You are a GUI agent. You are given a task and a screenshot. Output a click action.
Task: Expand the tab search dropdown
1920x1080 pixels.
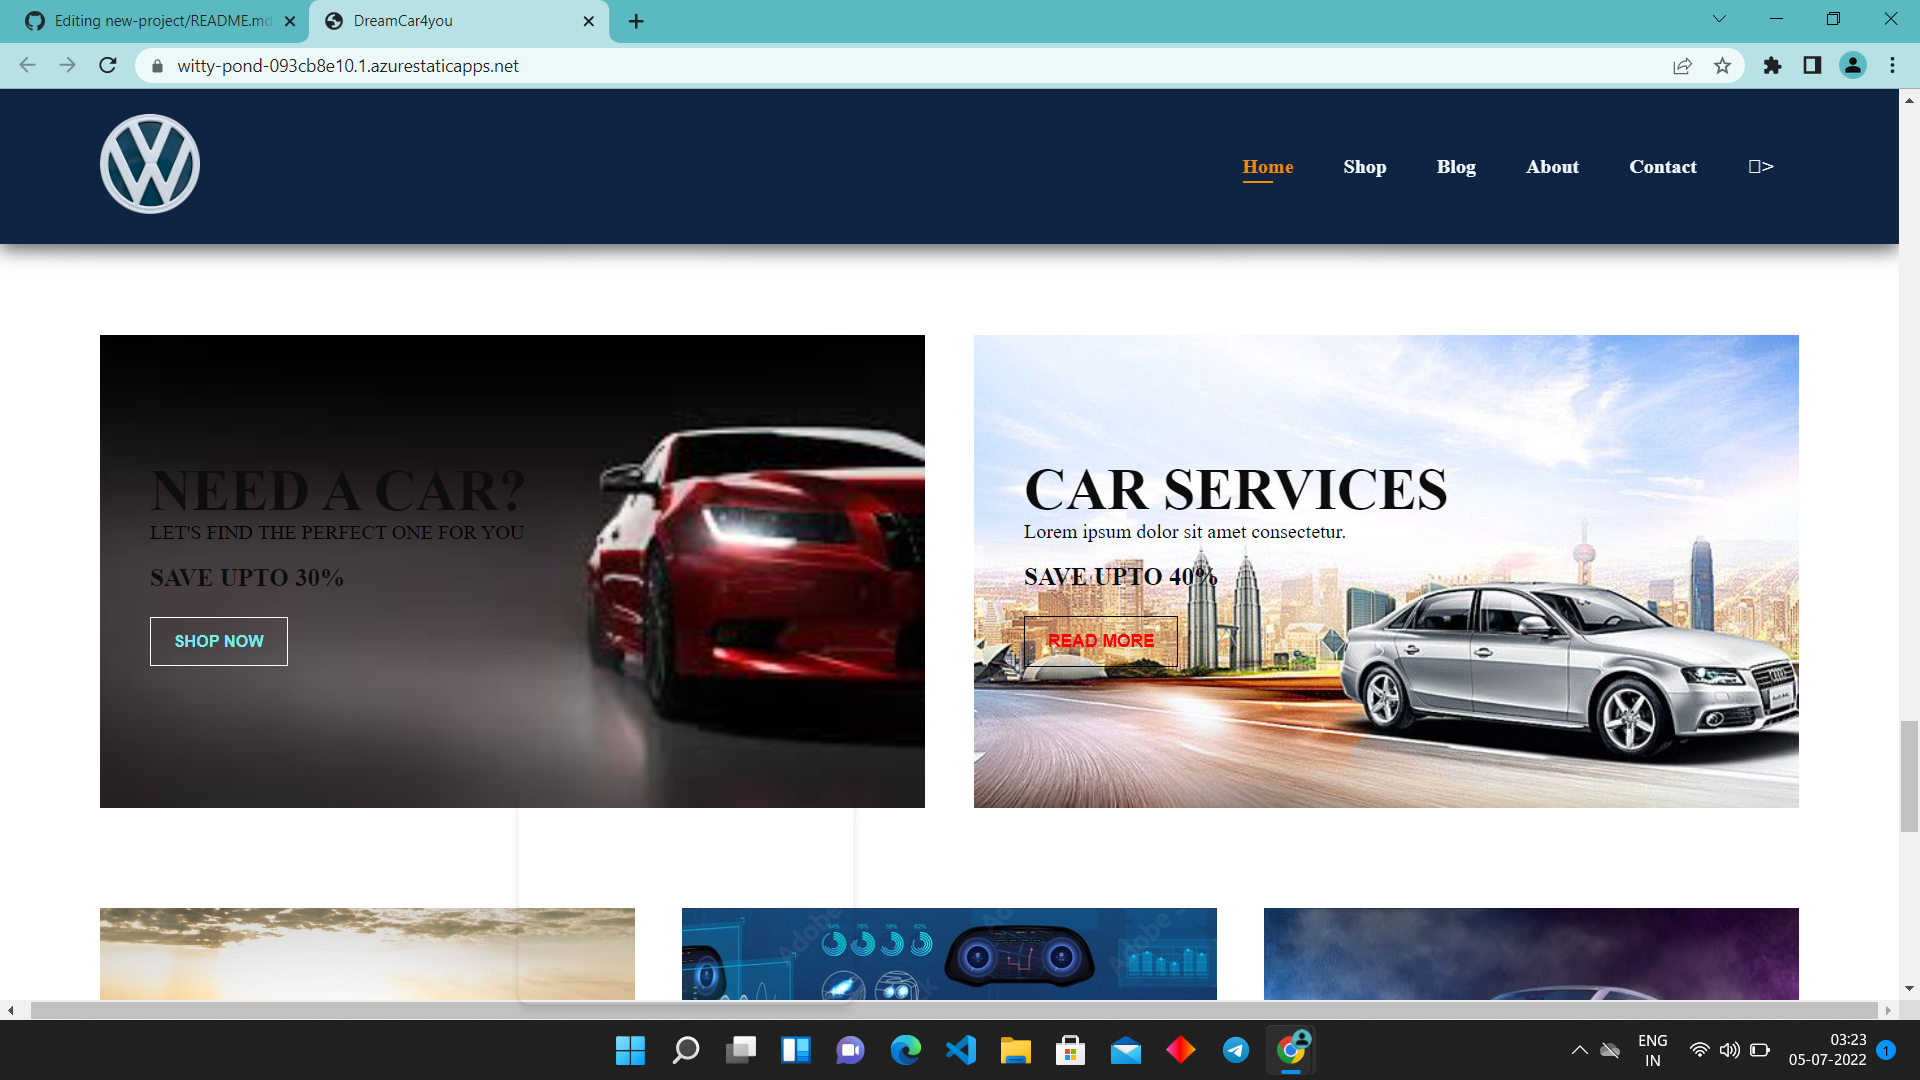pos(1719,19)
